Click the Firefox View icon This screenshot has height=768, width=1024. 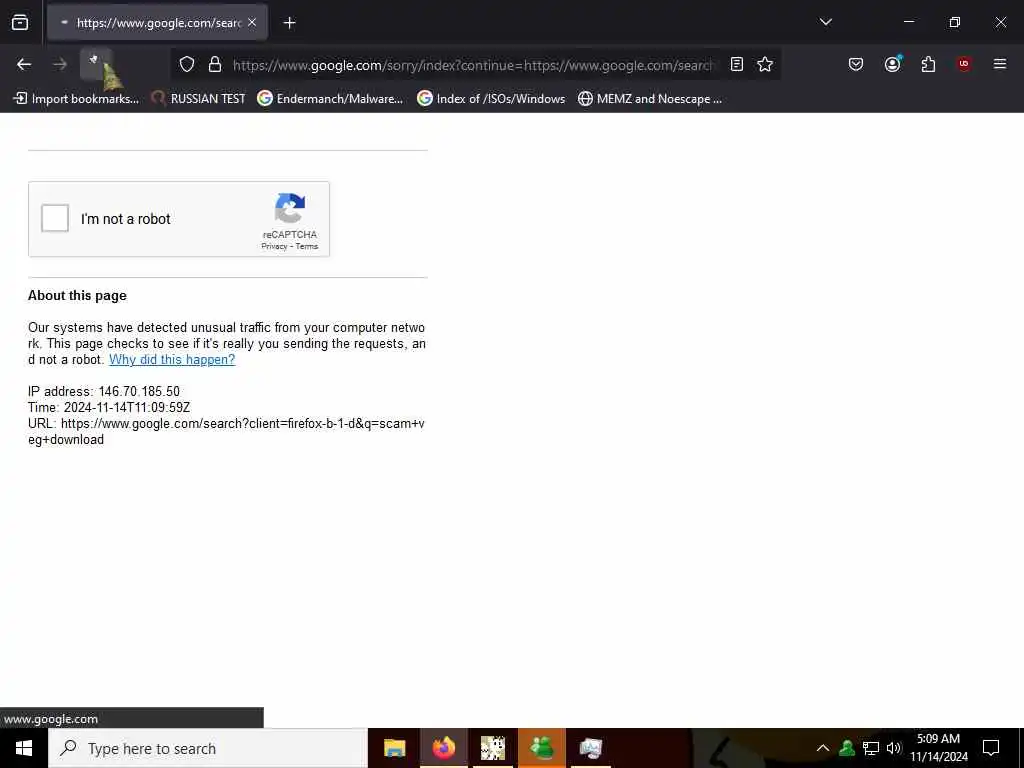point(20,23)
